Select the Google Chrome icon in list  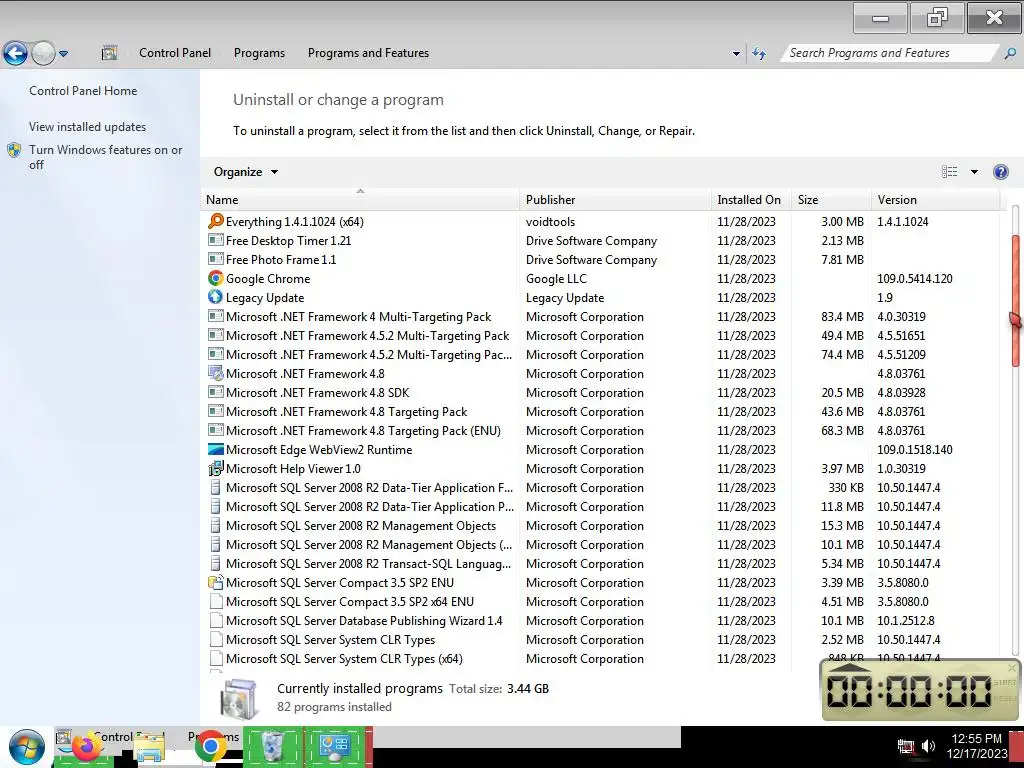[216, 278]
